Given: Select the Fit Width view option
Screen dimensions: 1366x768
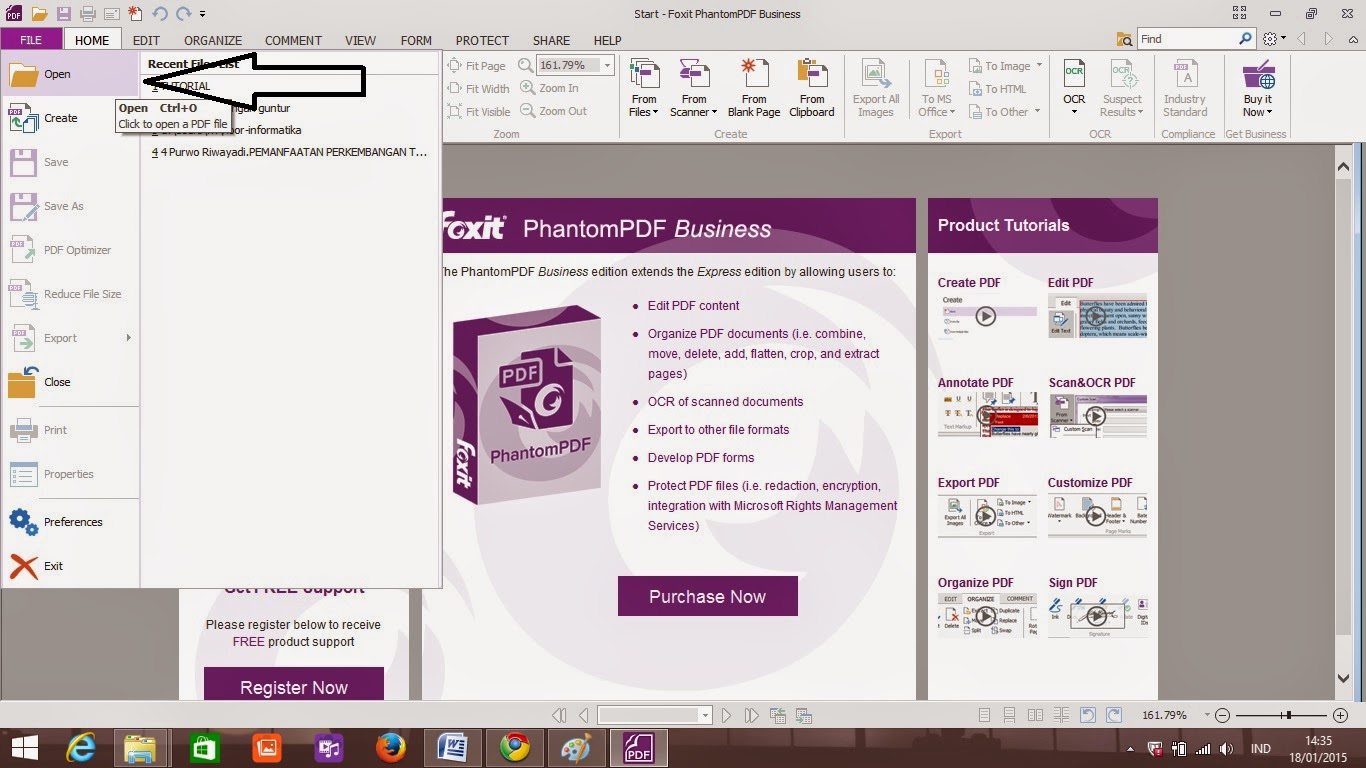Looking at the screenshot, I should click(478, 88).
